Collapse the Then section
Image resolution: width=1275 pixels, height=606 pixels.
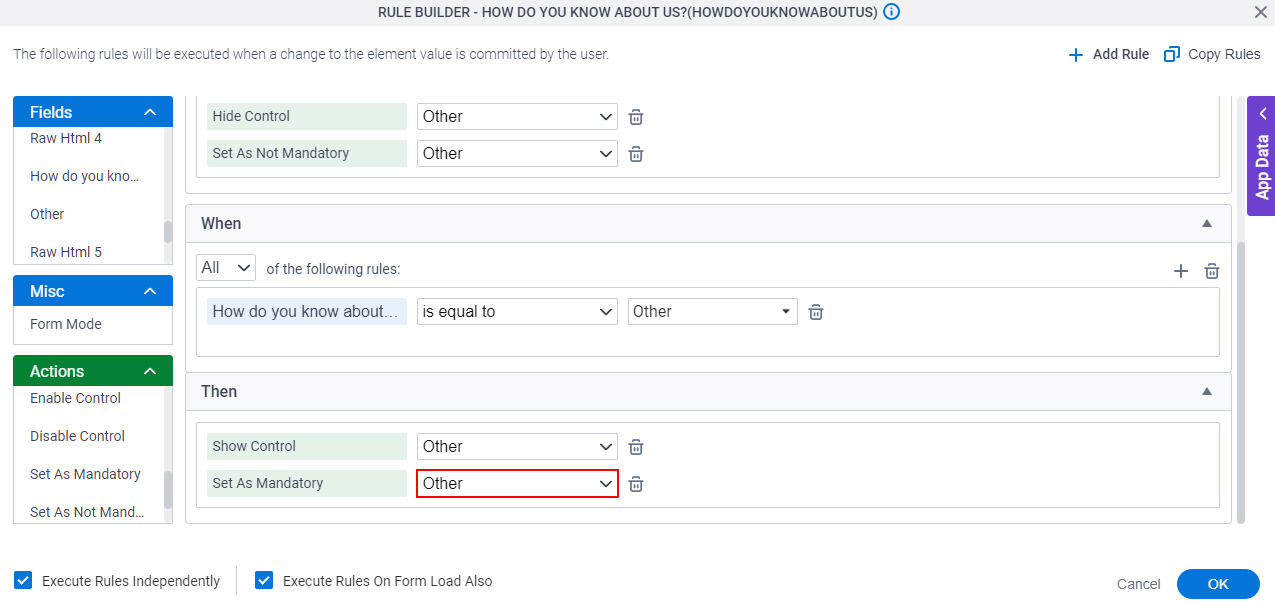click(x=1207, y=392)
